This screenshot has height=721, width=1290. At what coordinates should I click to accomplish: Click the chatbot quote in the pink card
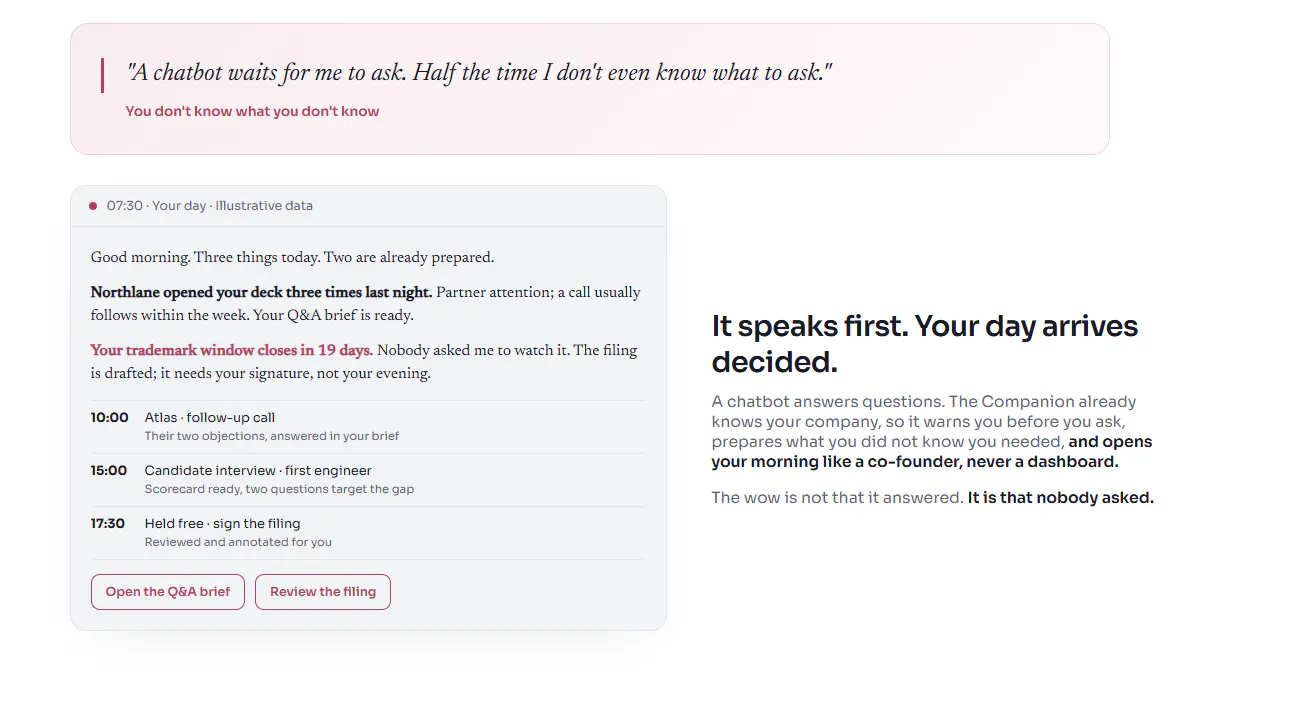point(480,73)
